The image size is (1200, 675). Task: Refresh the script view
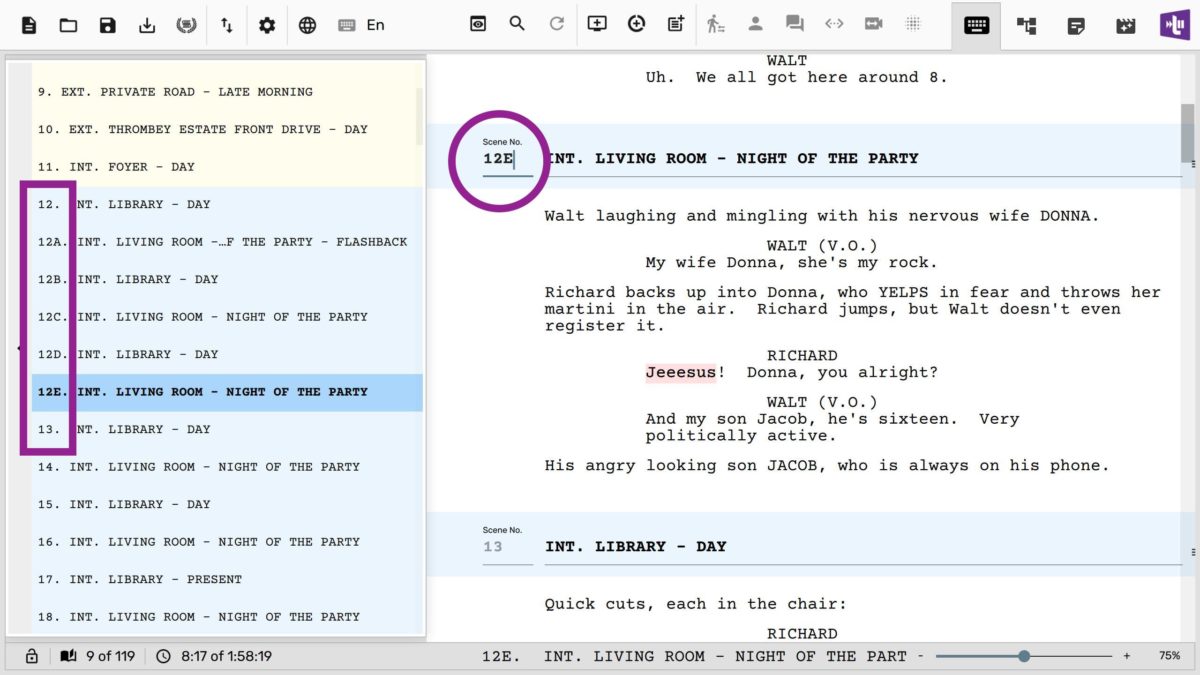(x=557, y=25)
